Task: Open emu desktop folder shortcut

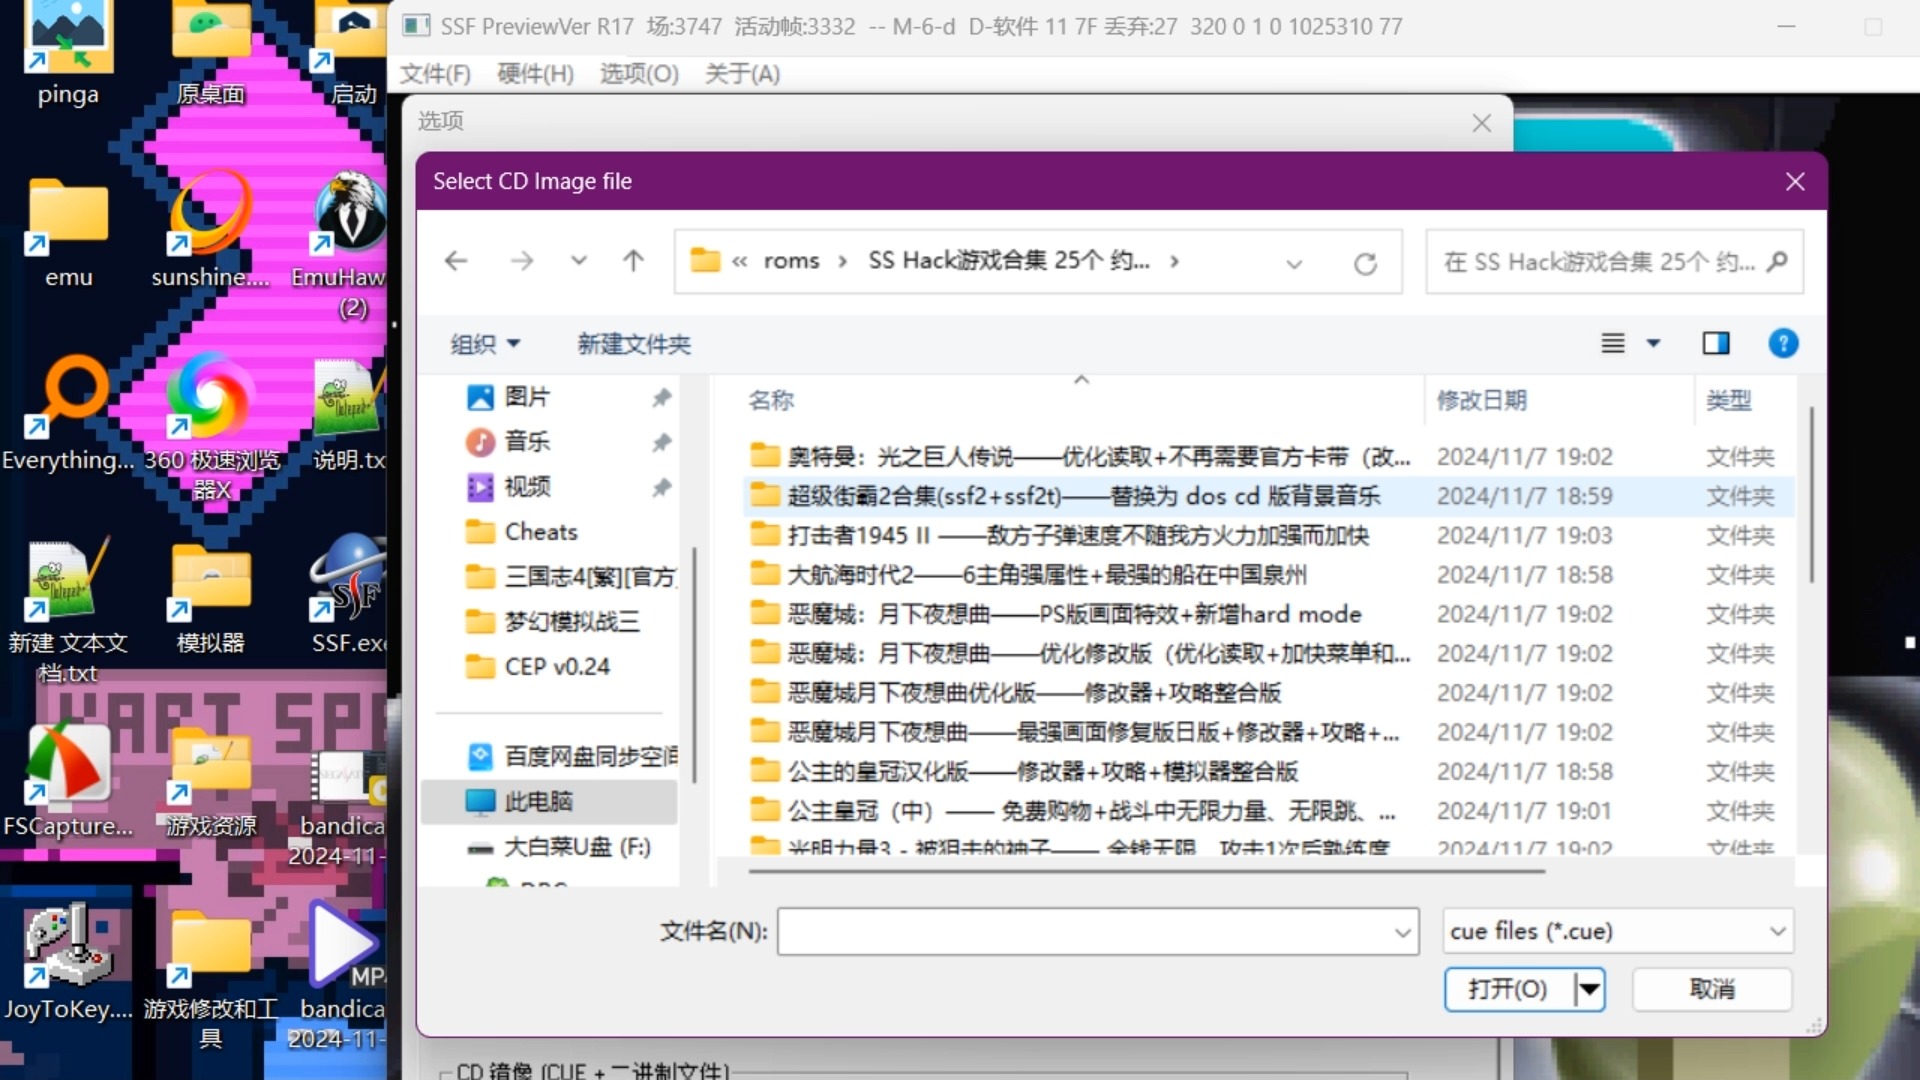Action: click(x=68, y=232)
